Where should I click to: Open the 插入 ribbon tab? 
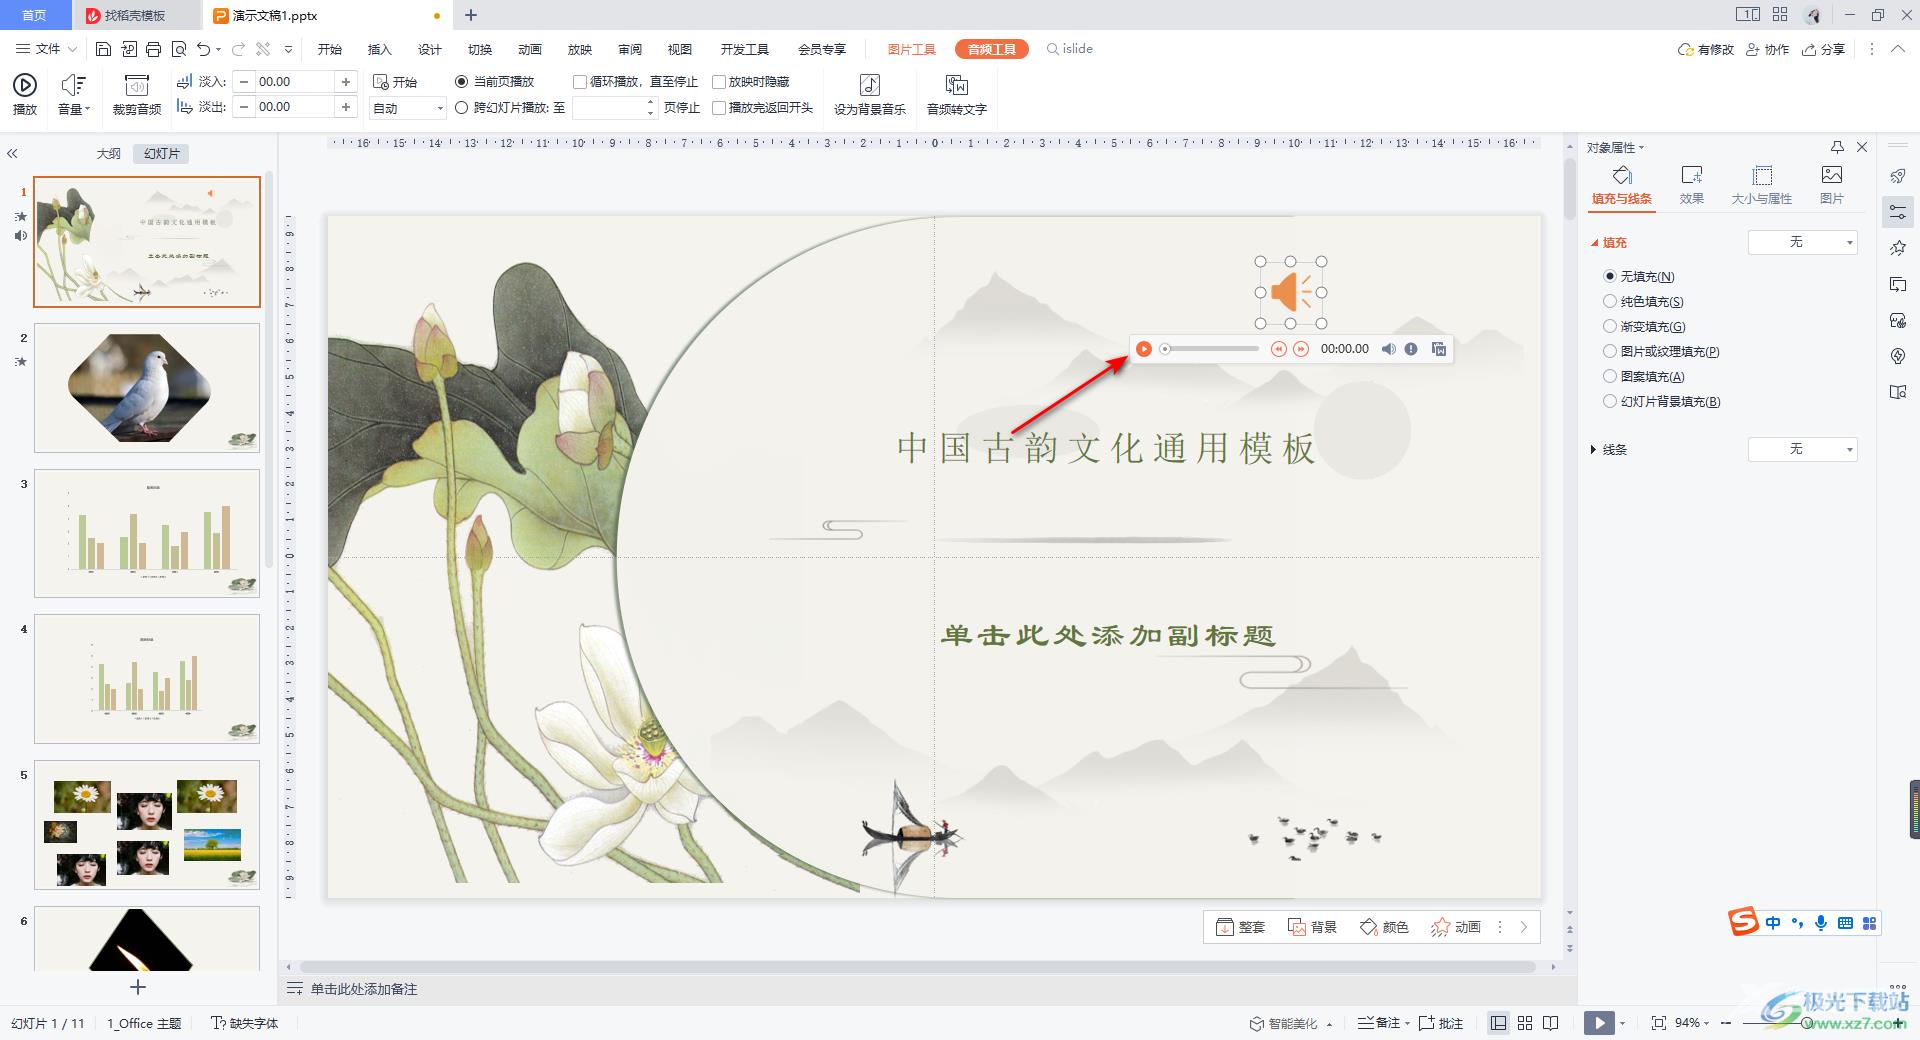point(379,49)
